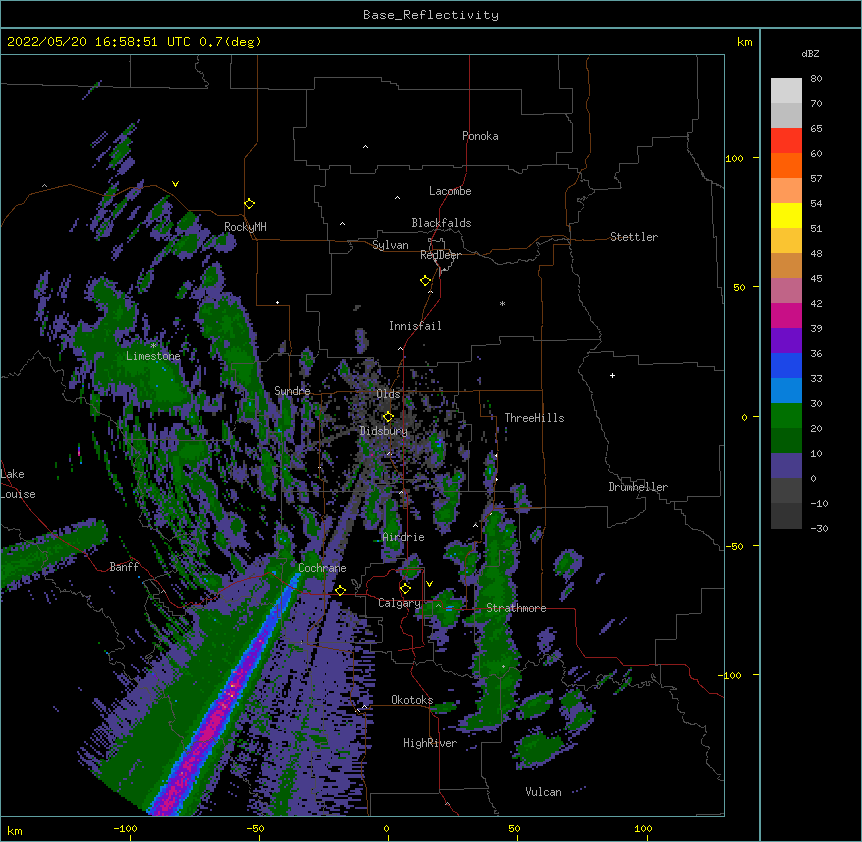This screenshot has height=842, width=862.
Task: Click the Sundre town label
Action: [x=292, y=391]
